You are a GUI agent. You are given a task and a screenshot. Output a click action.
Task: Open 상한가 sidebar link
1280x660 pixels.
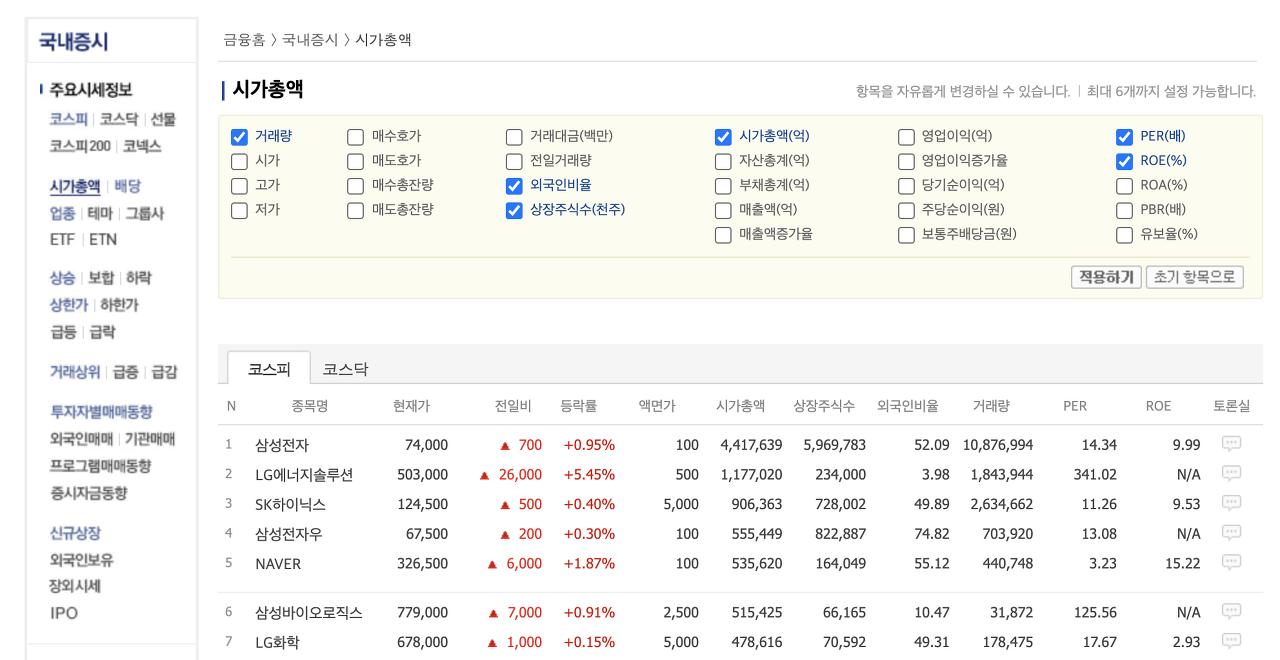pyautogui.click(x=69, y=305)
